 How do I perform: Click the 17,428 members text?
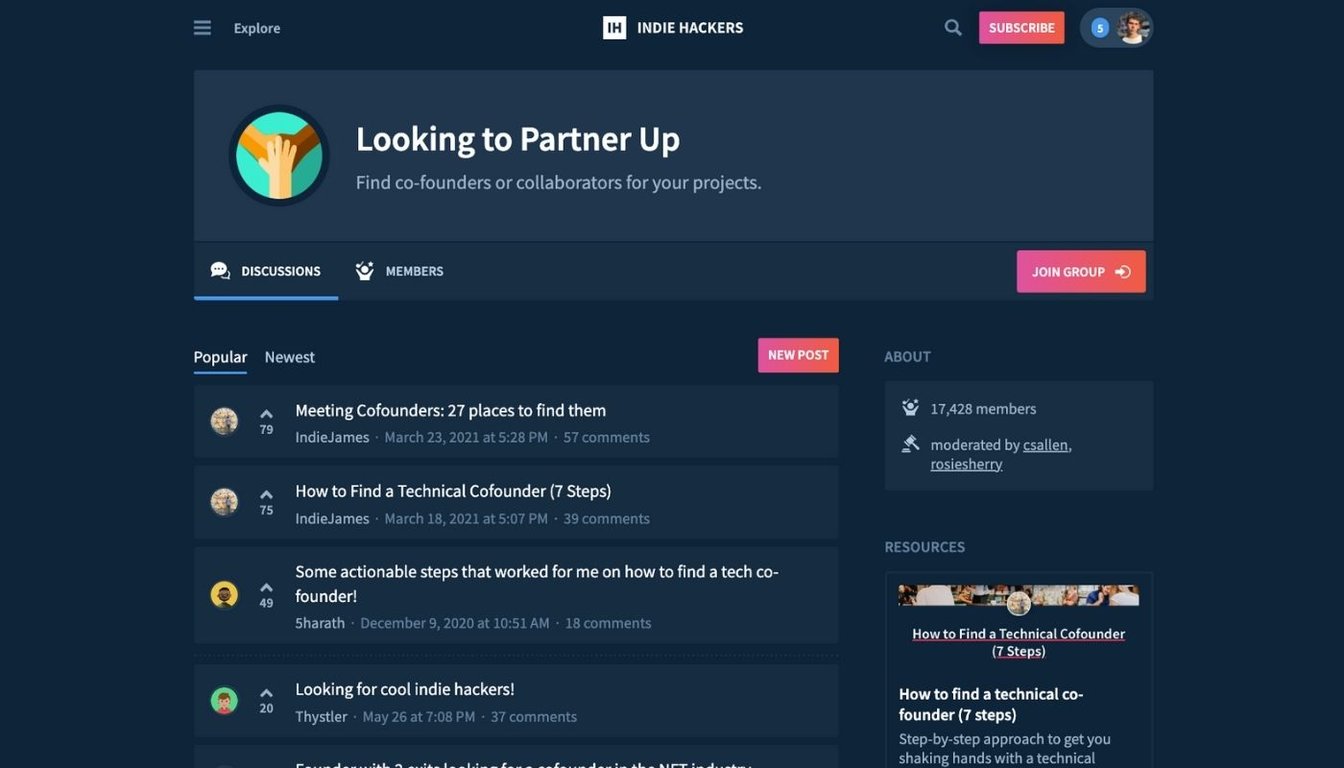tap(983, 409)
